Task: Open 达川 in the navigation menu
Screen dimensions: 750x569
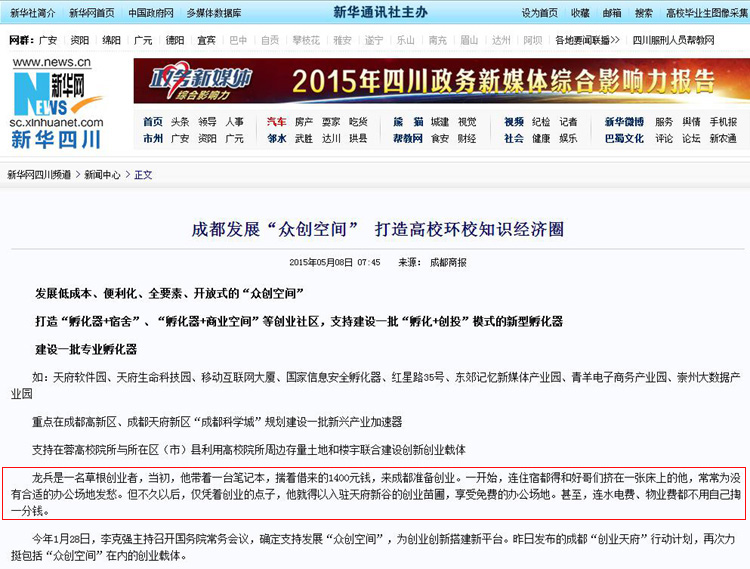Action: click(x=331, y=139)
